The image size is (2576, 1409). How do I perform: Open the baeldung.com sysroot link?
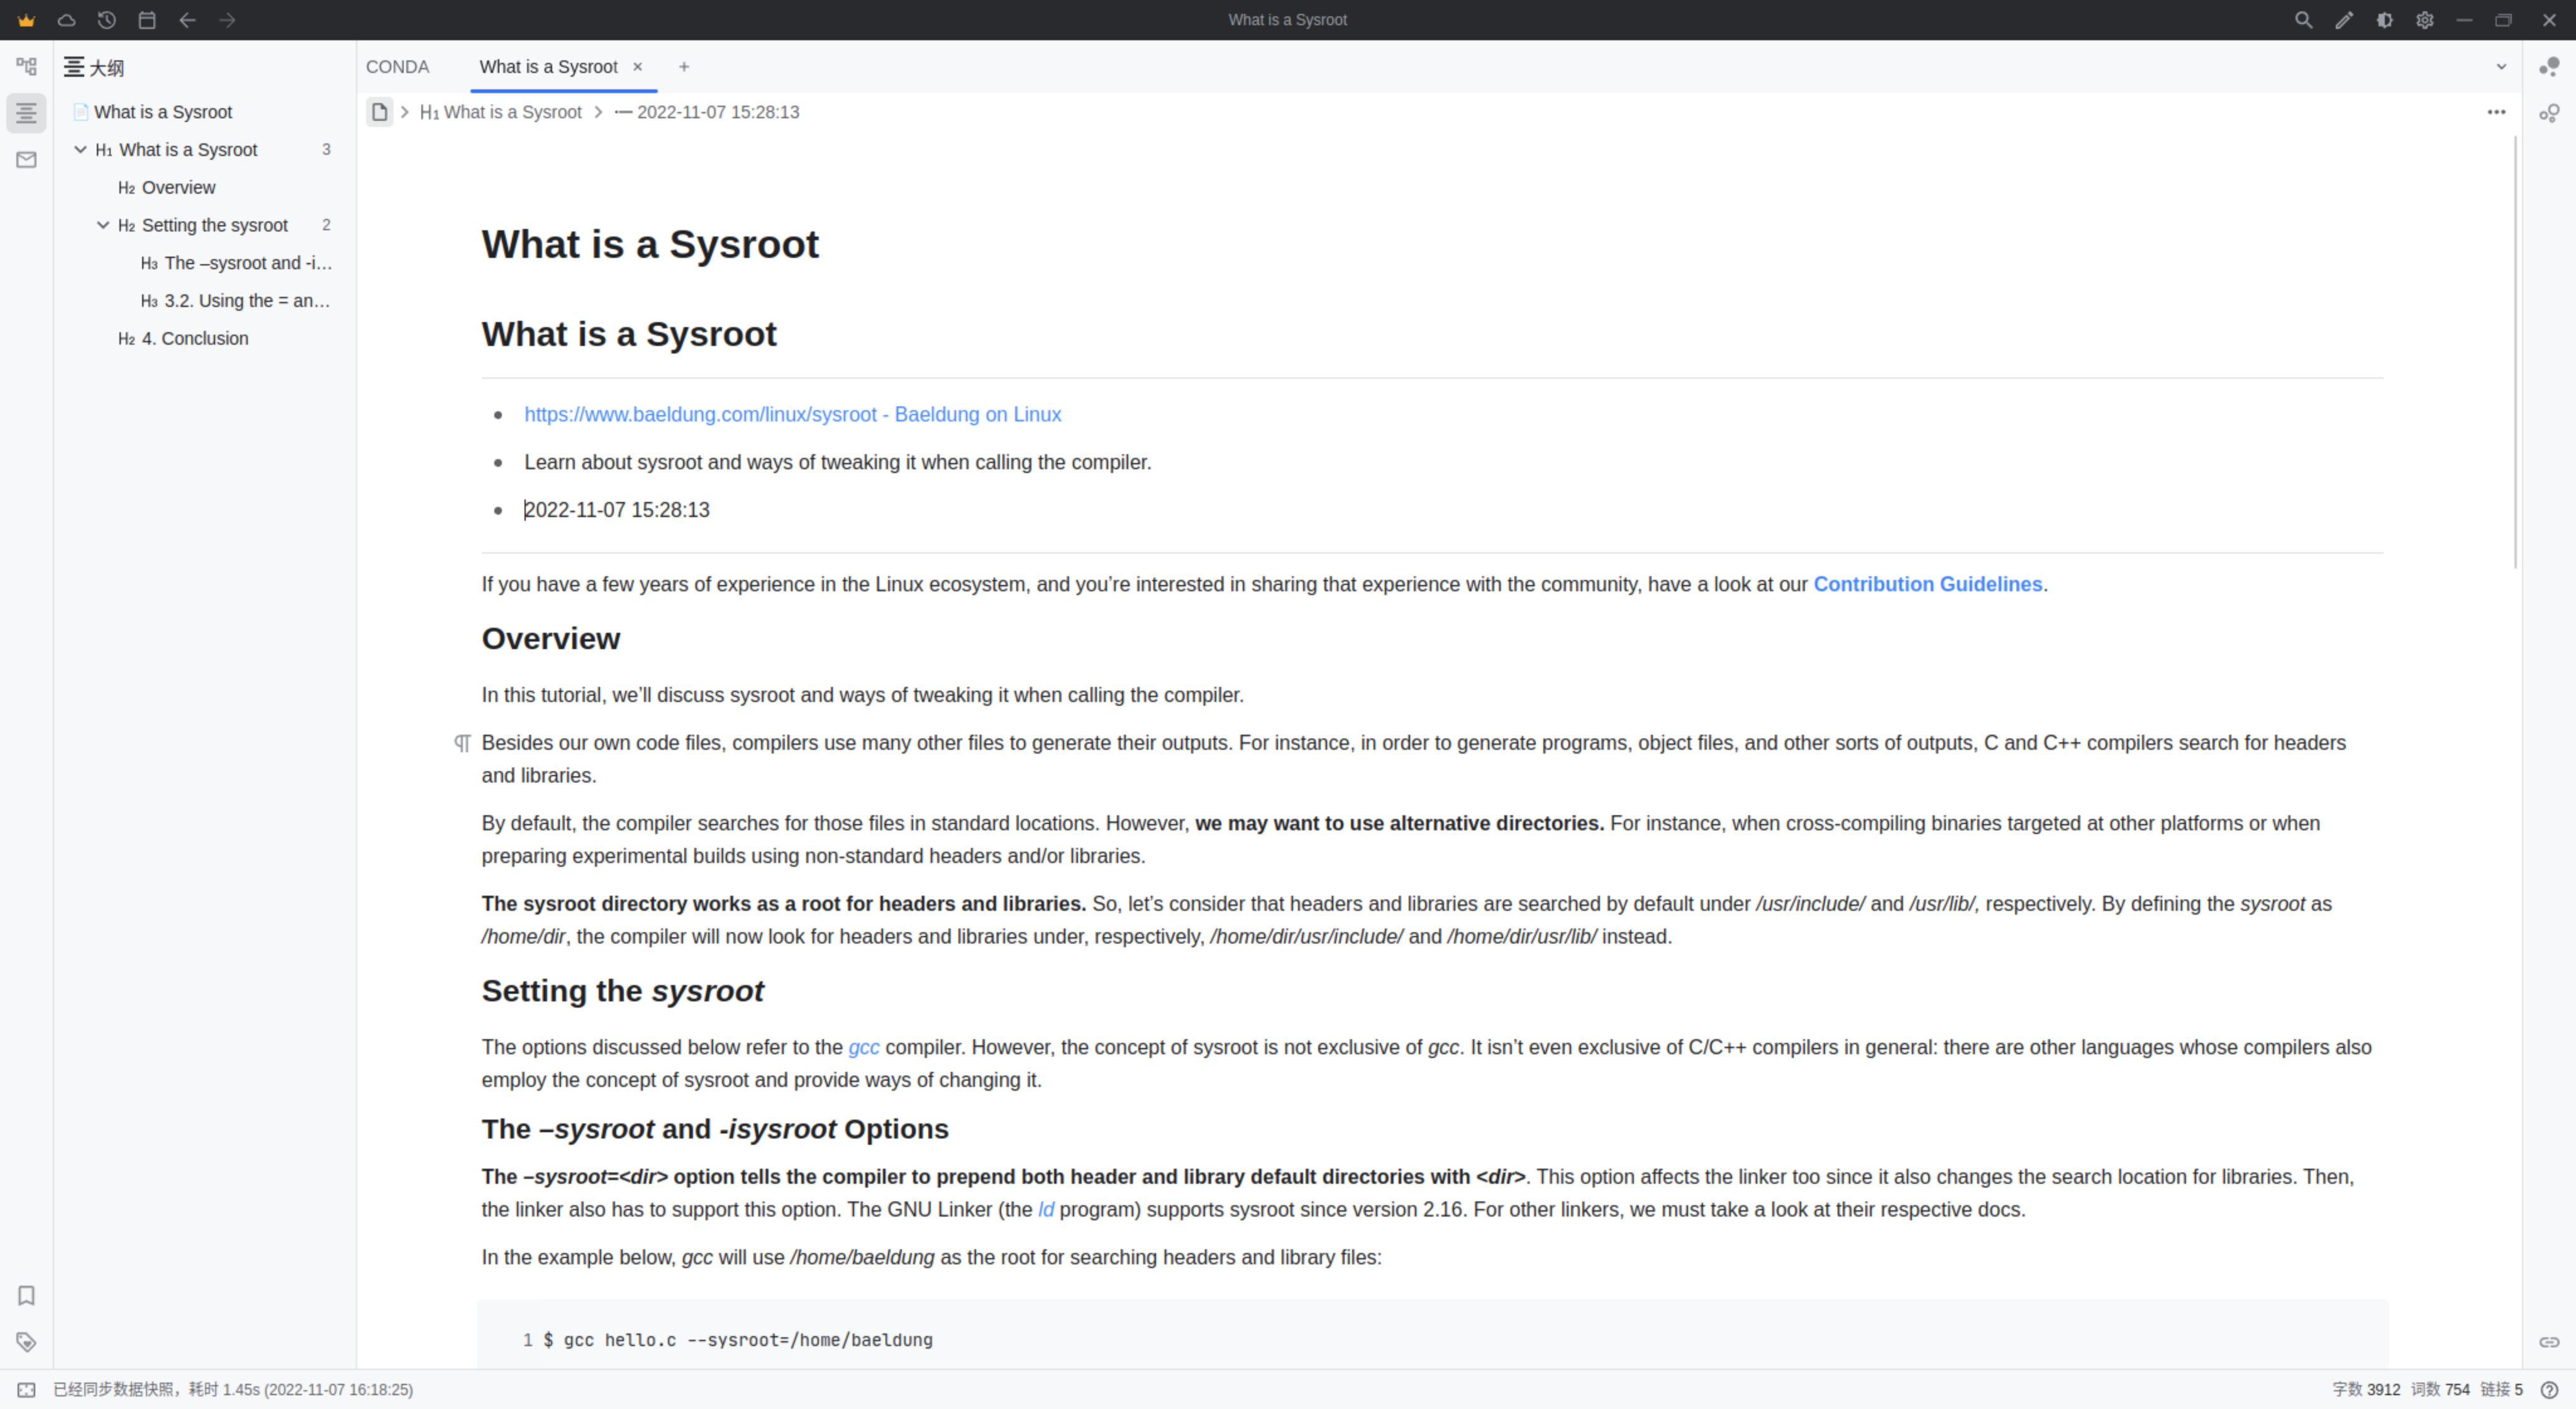(x=792, y=414)
